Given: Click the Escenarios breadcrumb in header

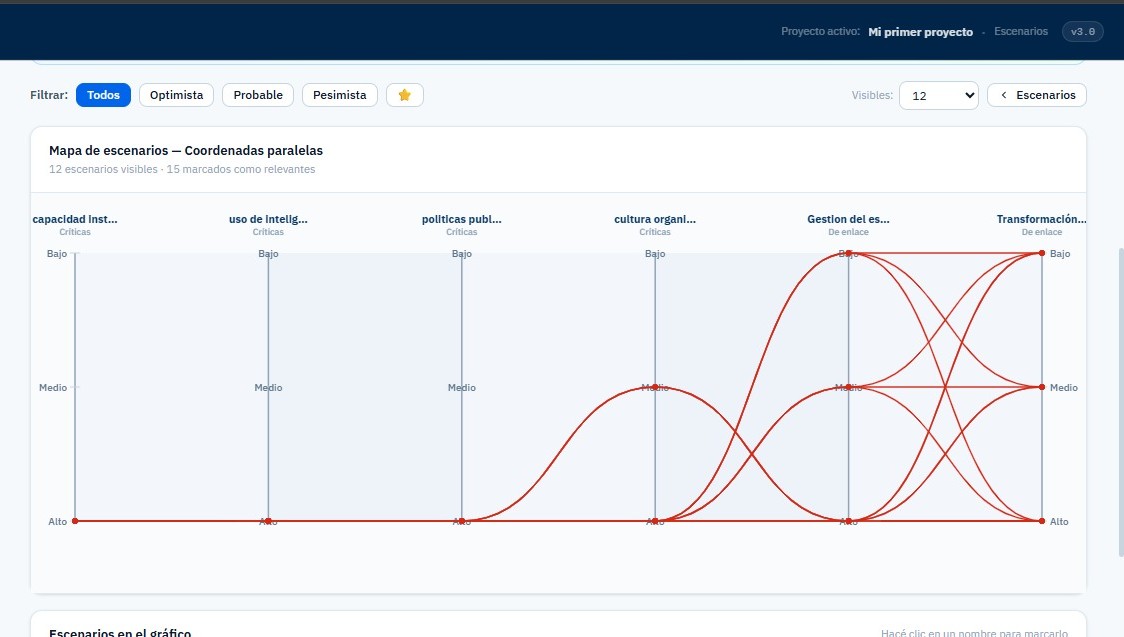Looking at the screenshot, I should [1020, 32].
